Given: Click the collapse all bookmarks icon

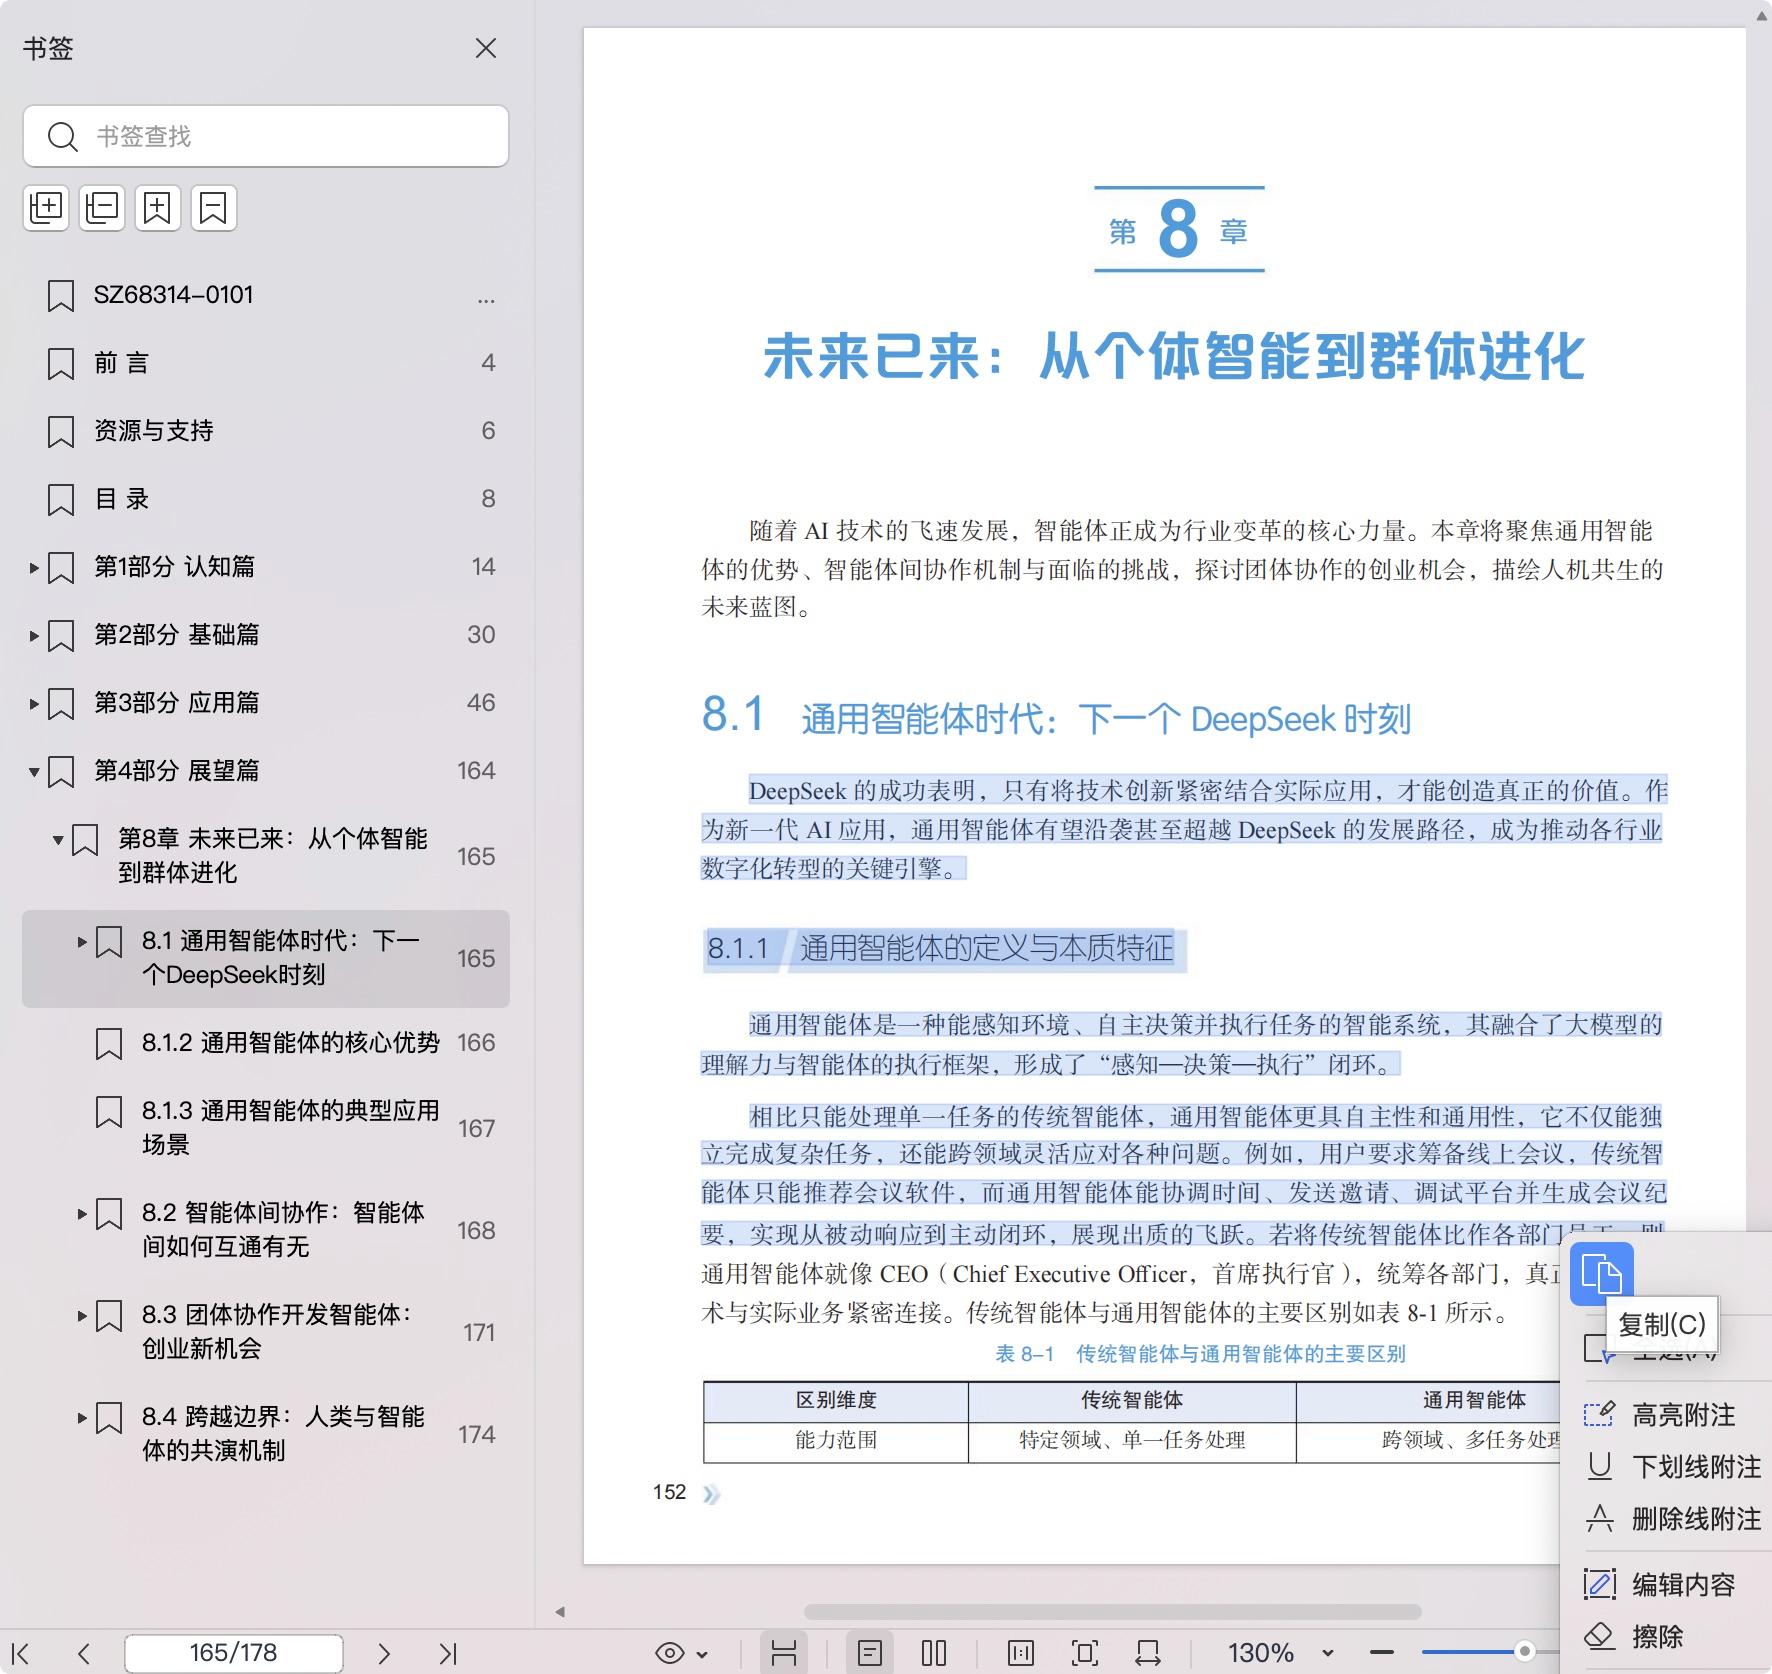Looking at the screenshot, I should click(x=102, y=208).
